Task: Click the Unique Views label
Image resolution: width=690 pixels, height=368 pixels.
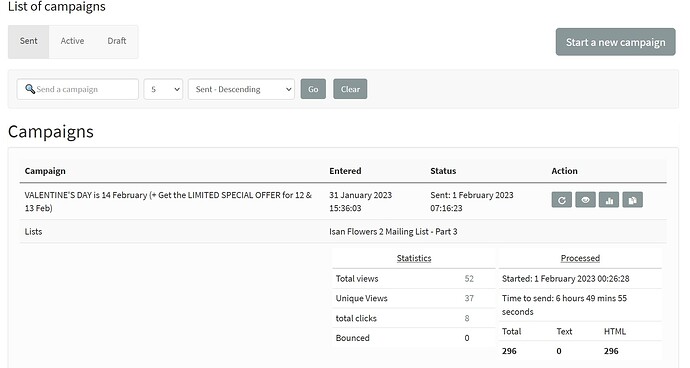Action: (362, 298)
